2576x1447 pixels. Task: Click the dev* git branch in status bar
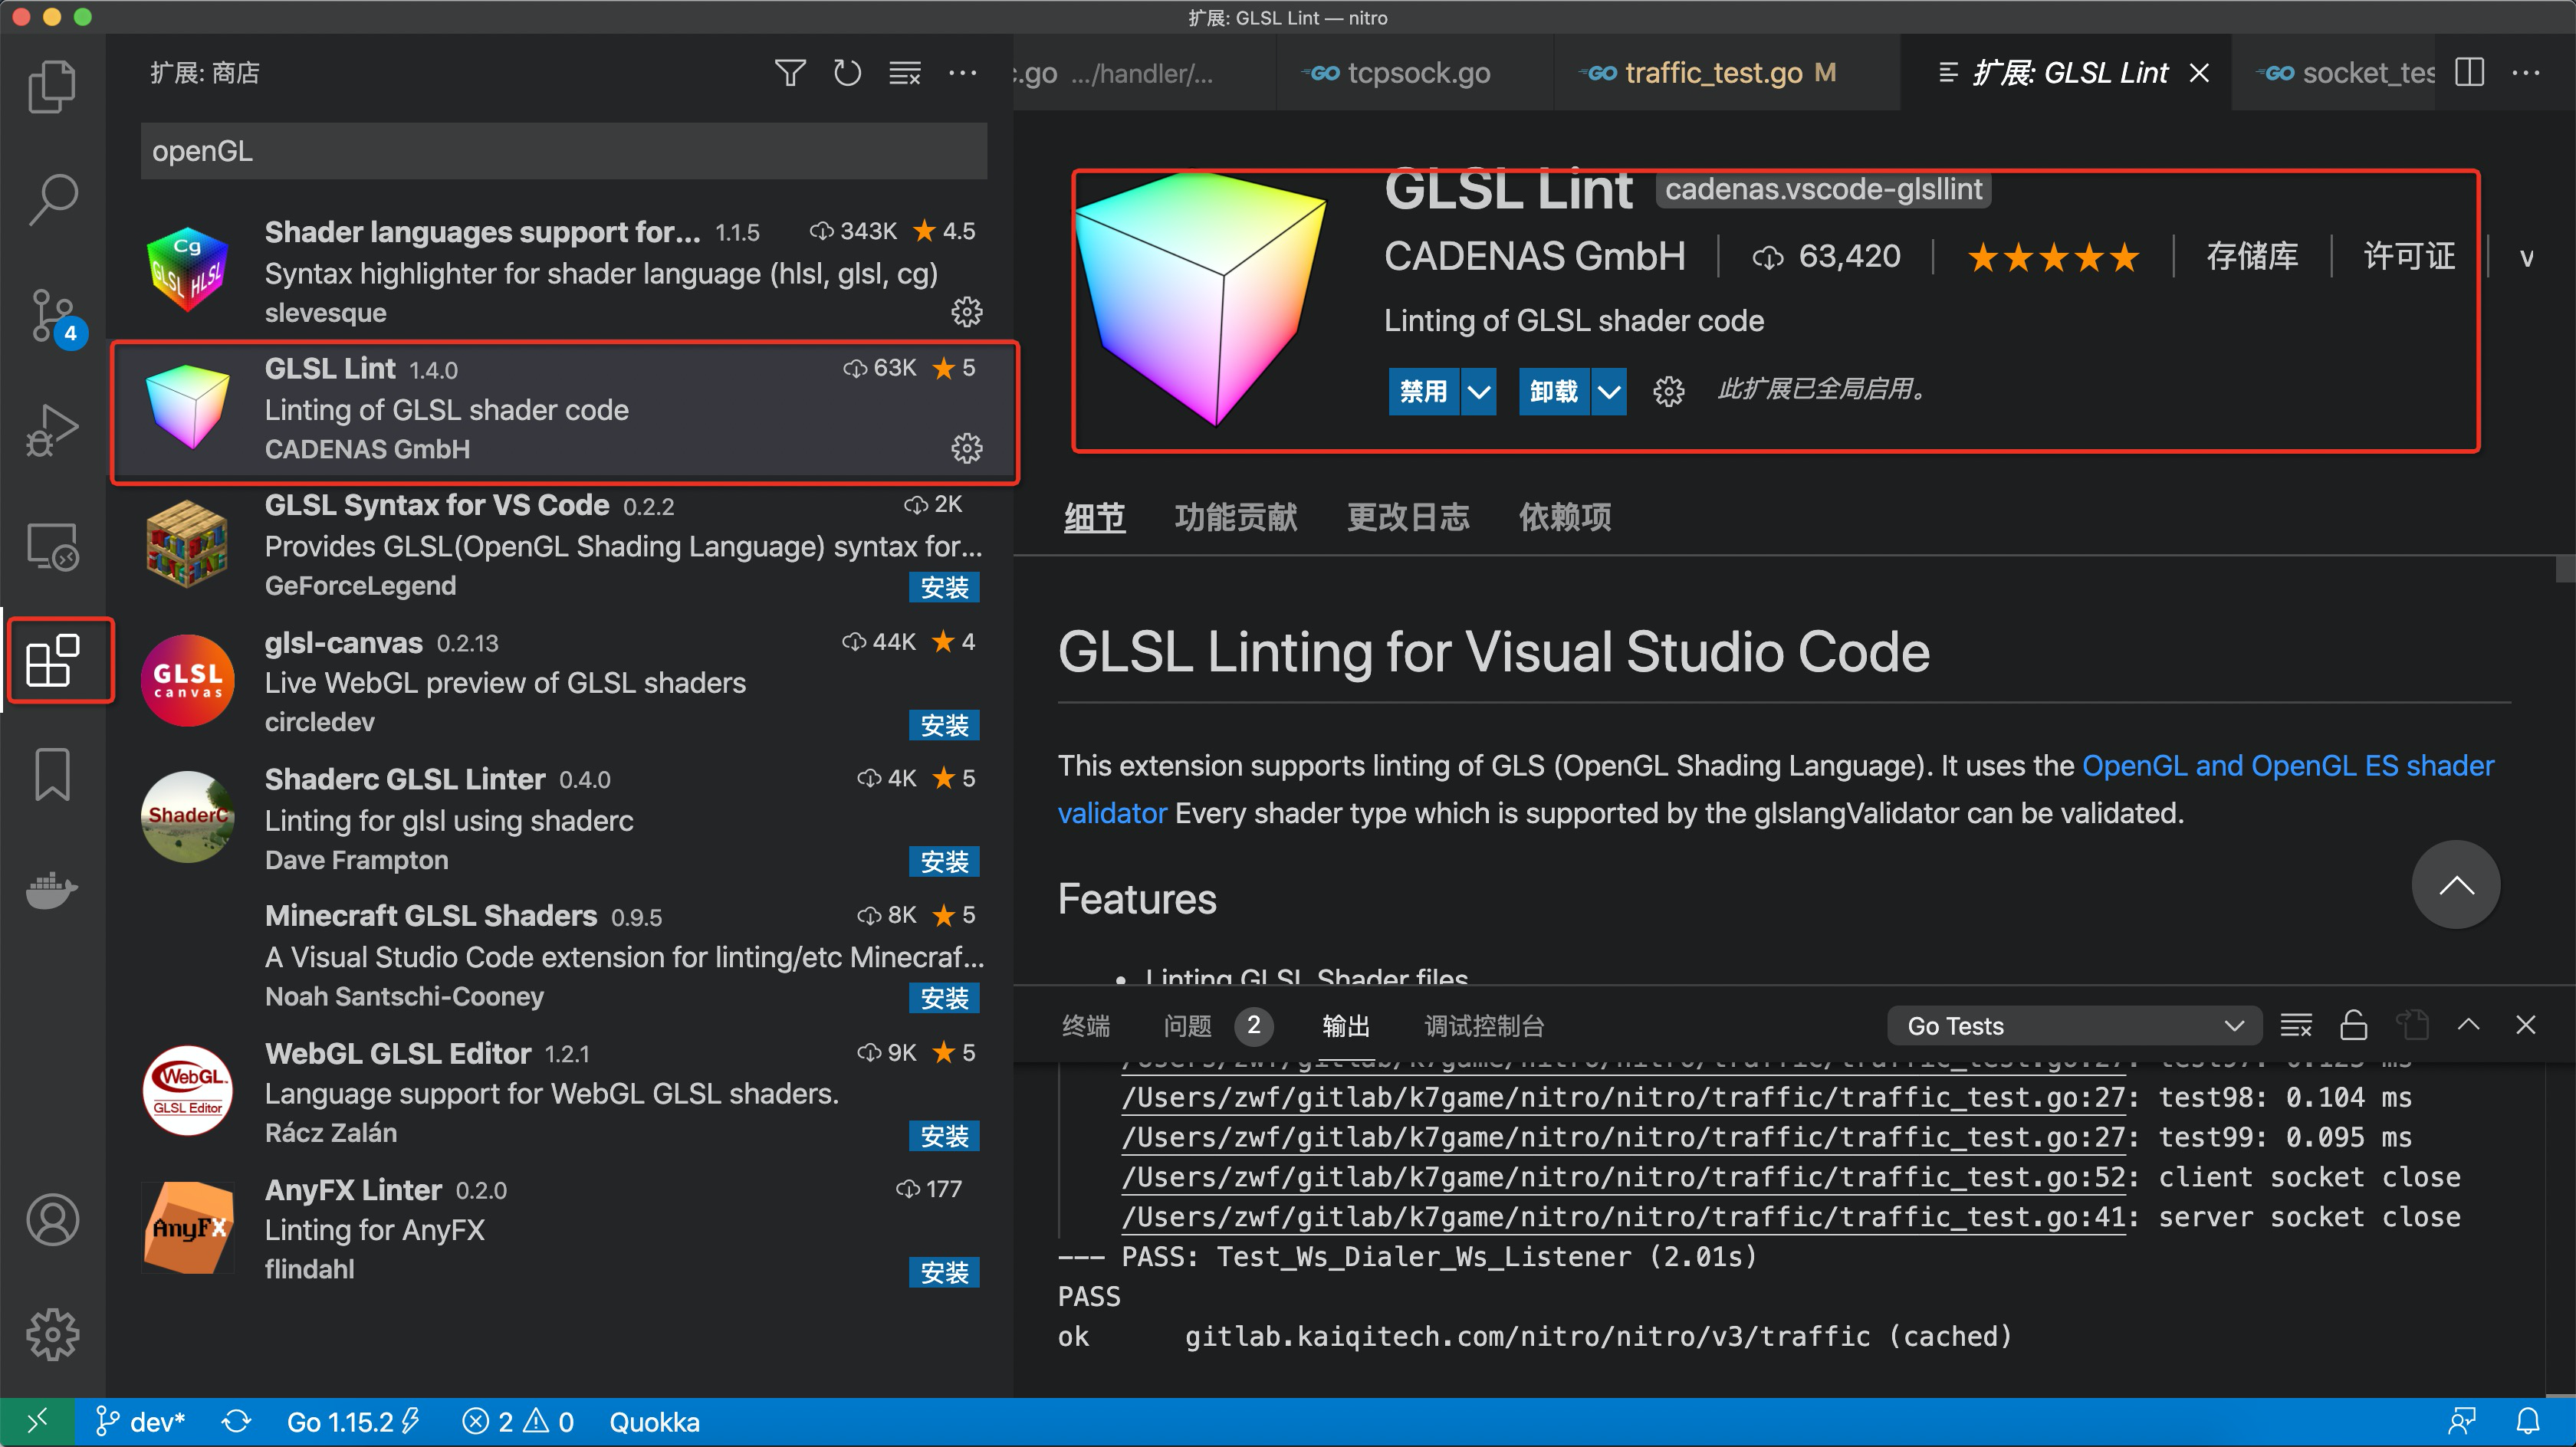pyautogui.click(x=140, y=1421)
